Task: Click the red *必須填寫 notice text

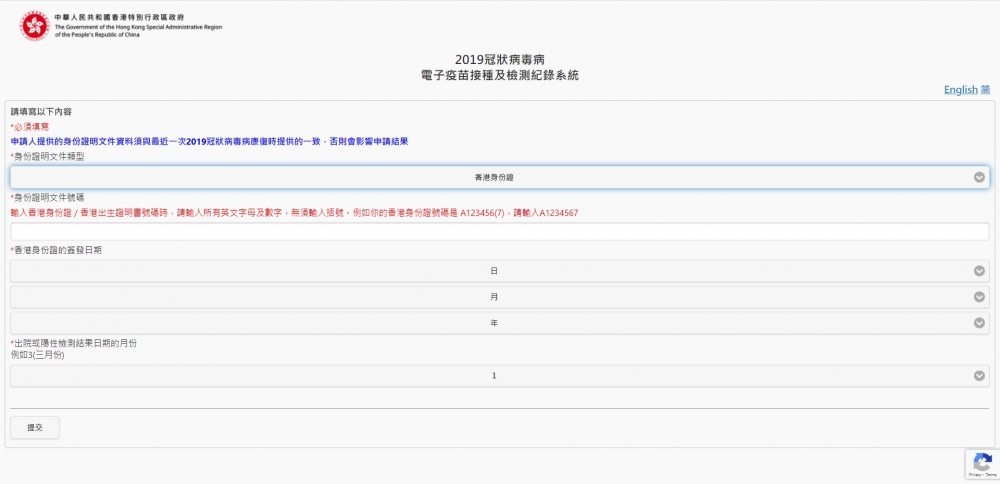Action: [30, 127]
